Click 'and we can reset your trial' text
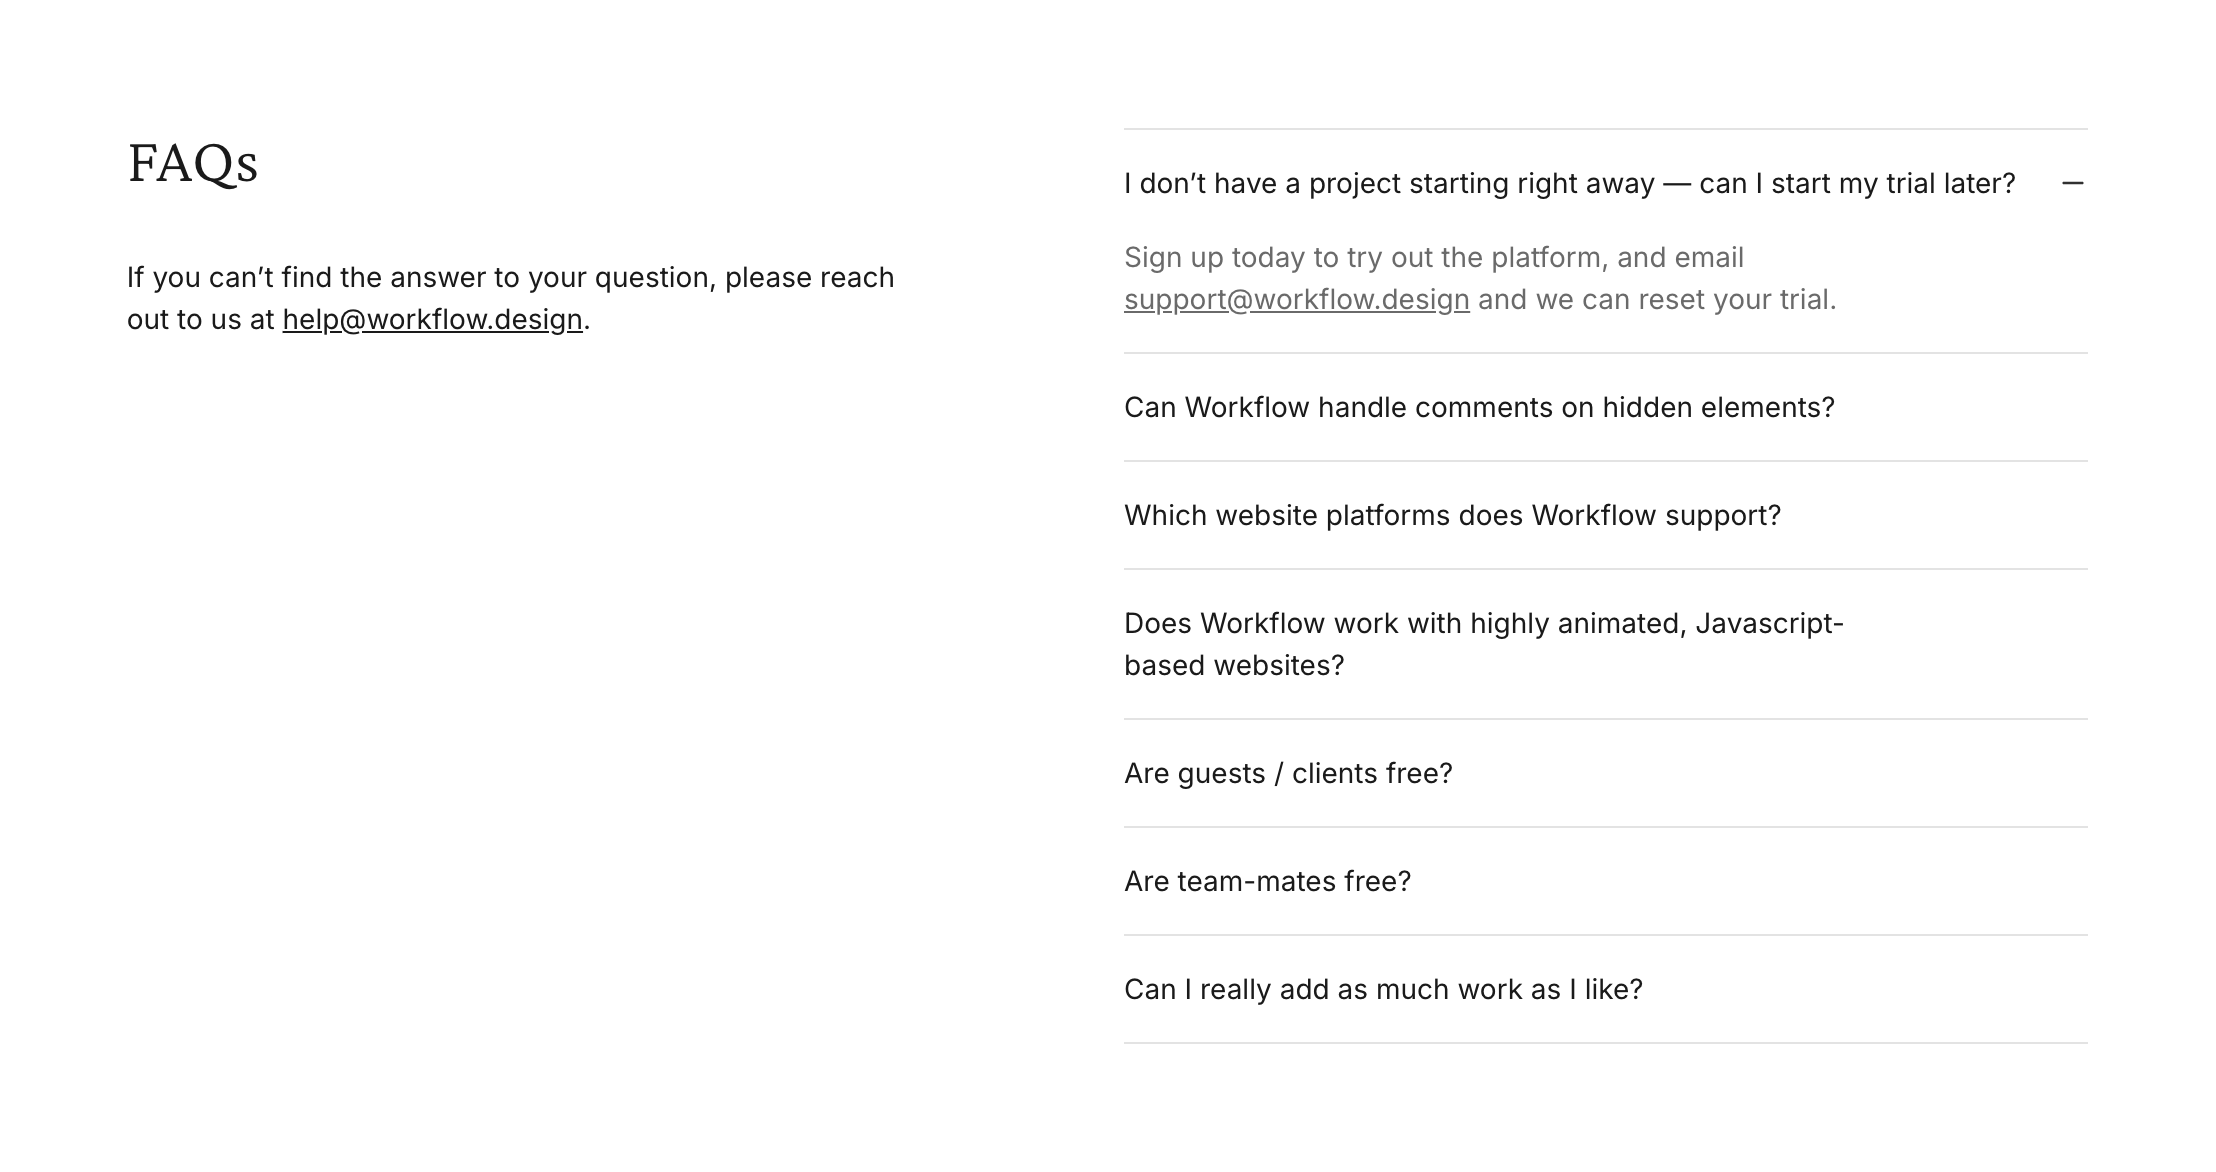The width and height of the screenshot is (2216, 1172). 1656,300
